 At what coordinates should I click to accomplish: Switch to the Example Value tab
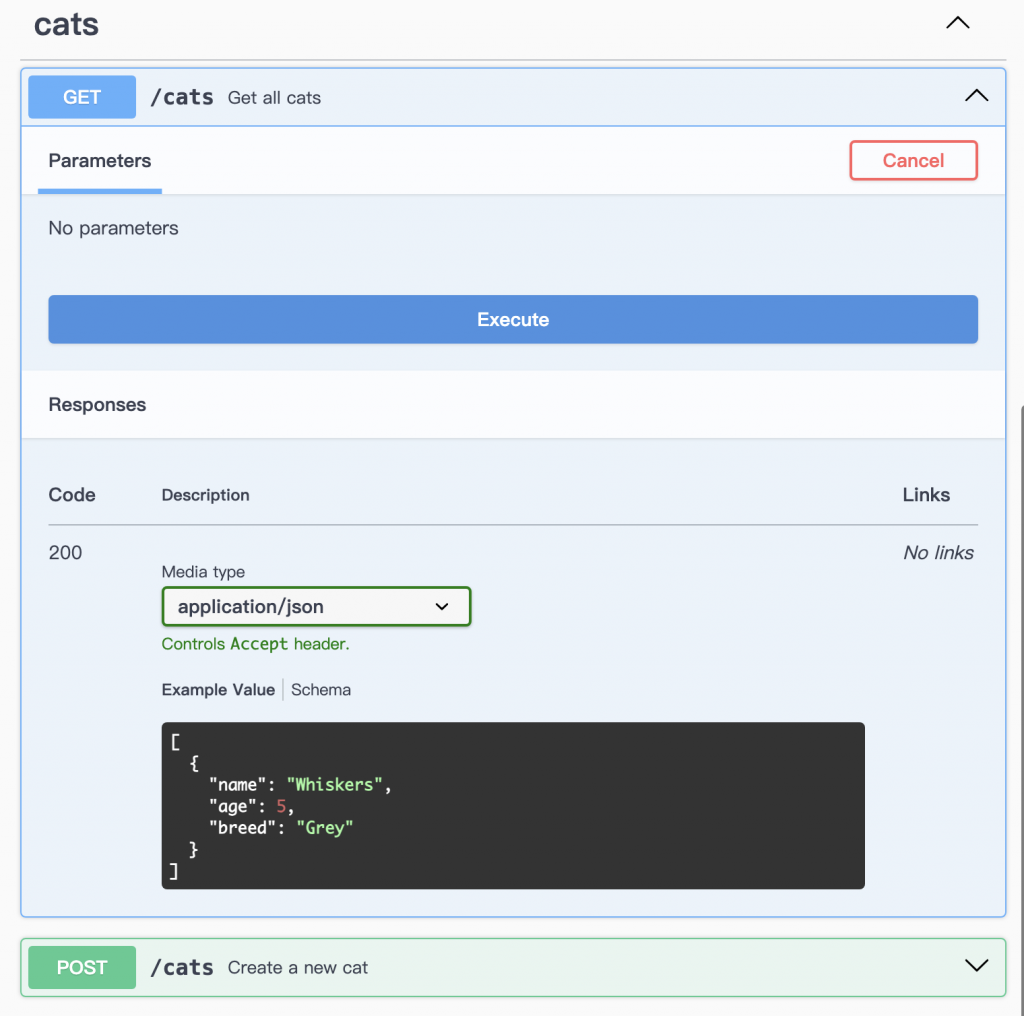click(x=218, y=690)
